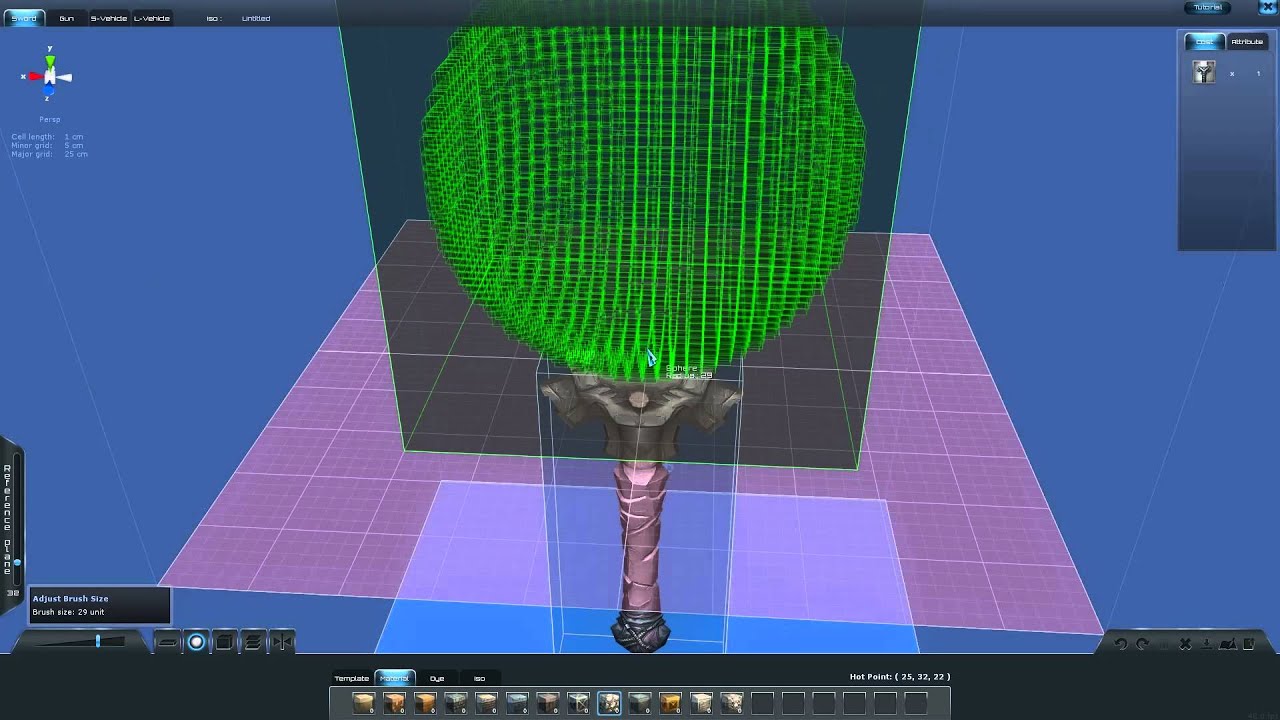
Task: Switch to the Gun tab
Action: tap(66, 18)
